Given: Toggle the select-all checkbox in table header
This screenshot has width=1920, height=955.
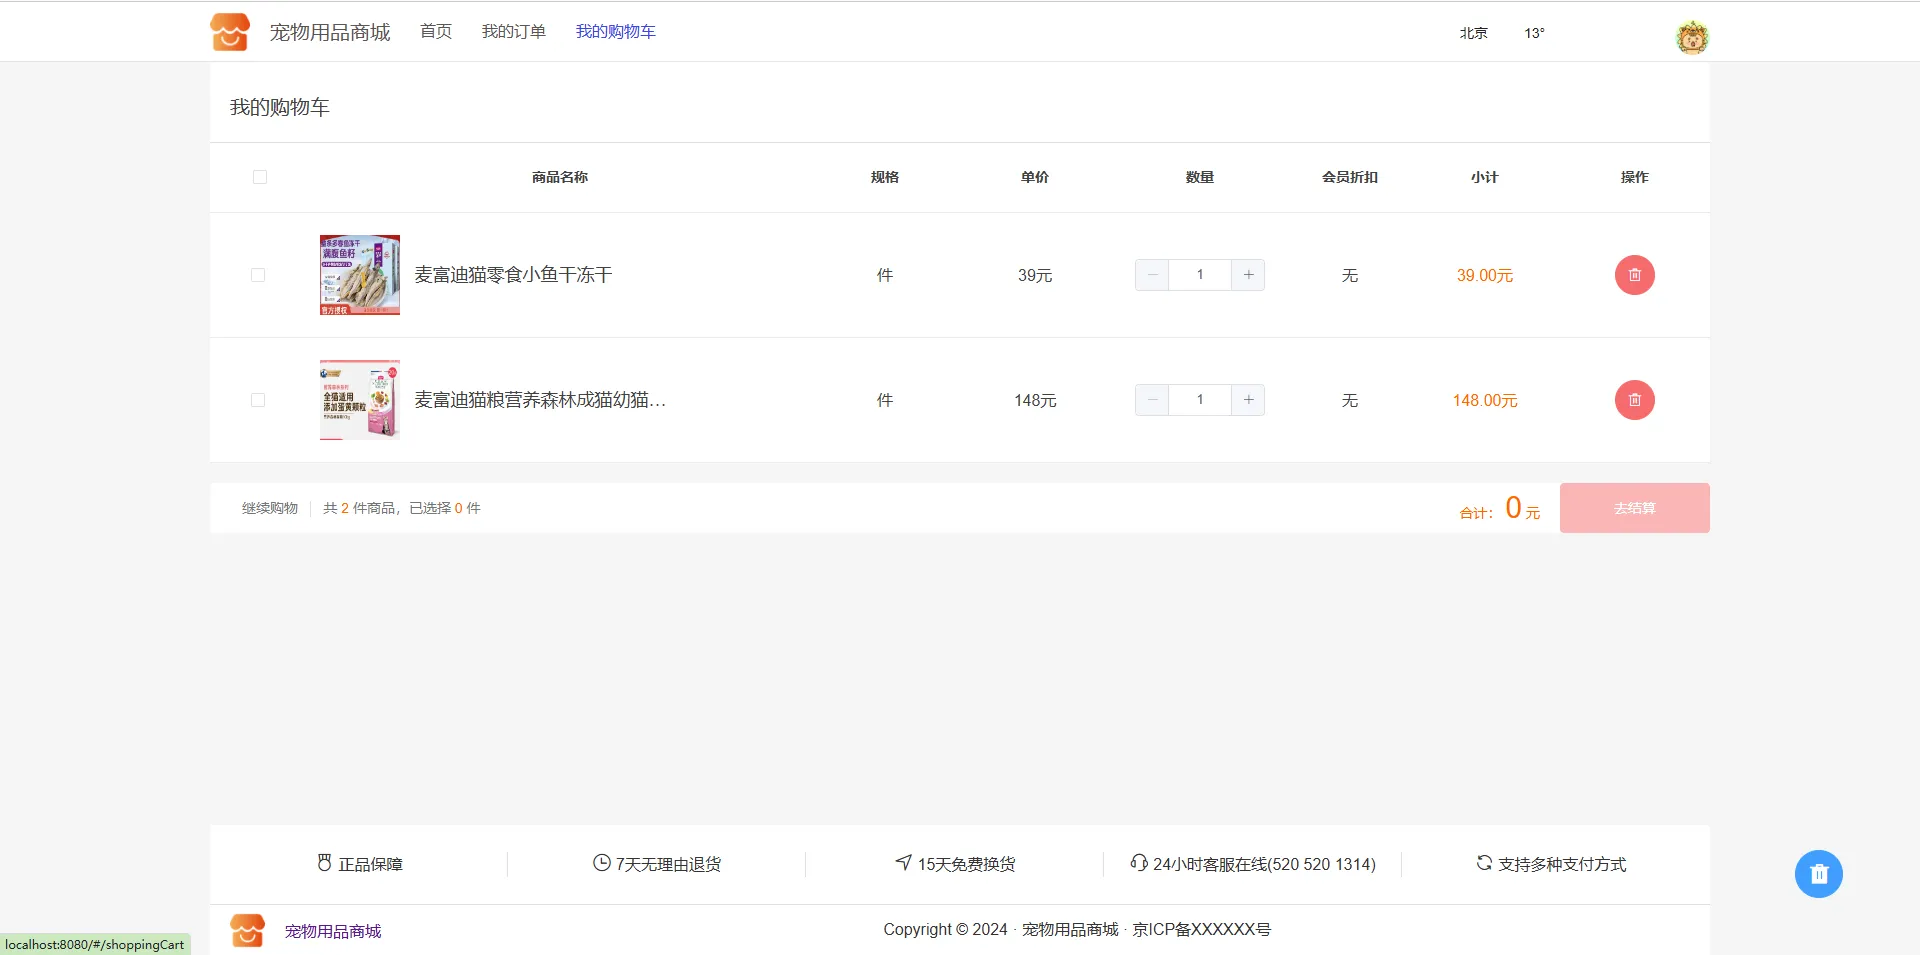Looking at the screenshot, I should (260, 177).
